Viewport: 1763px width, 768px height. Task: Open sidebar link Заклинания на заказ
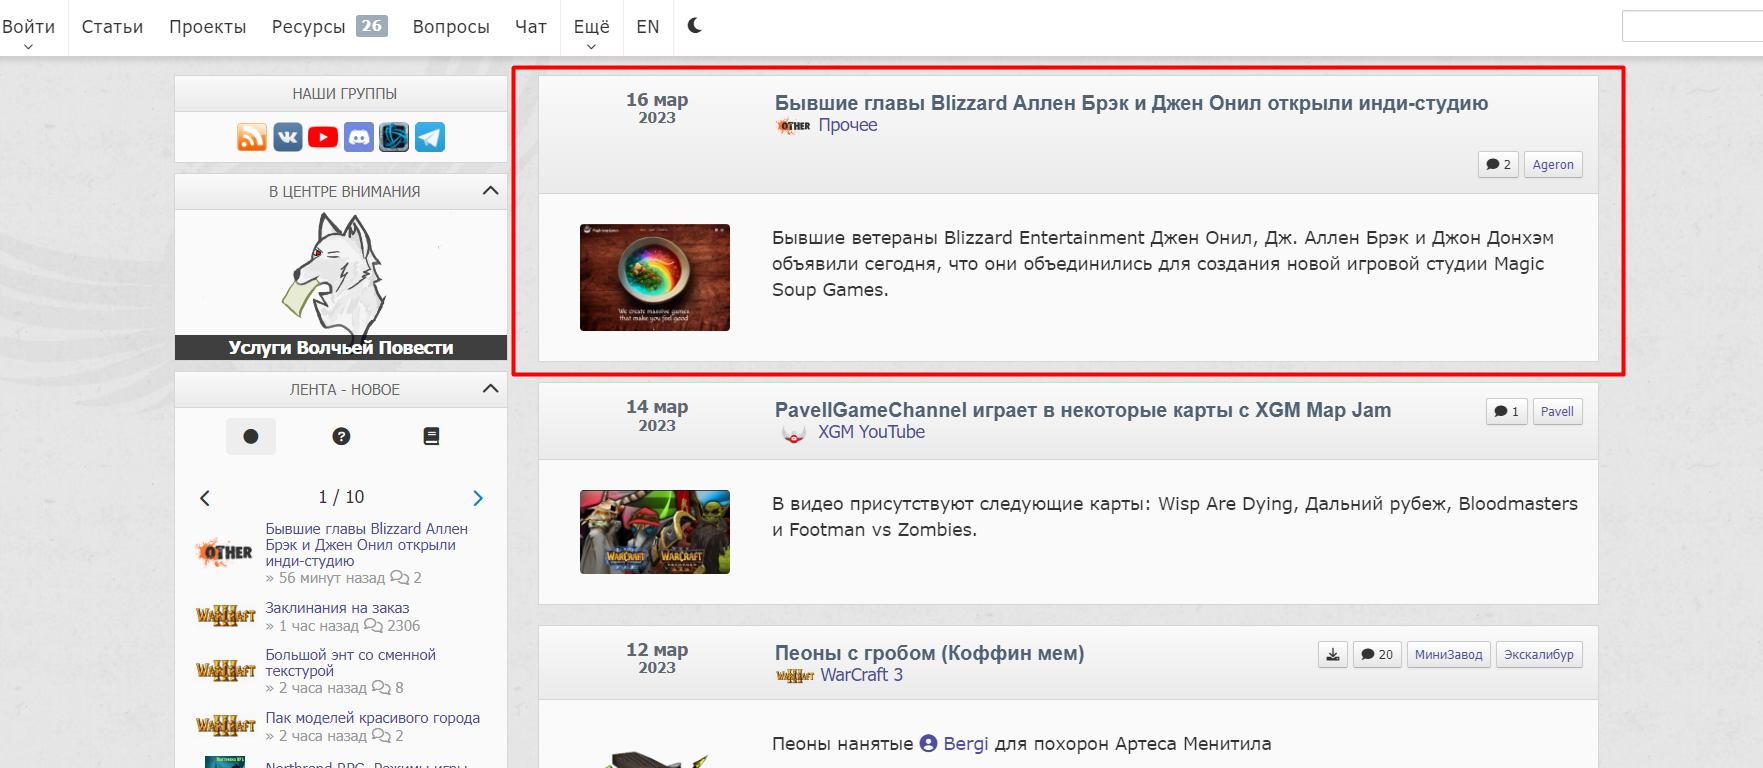click(337, 608)
